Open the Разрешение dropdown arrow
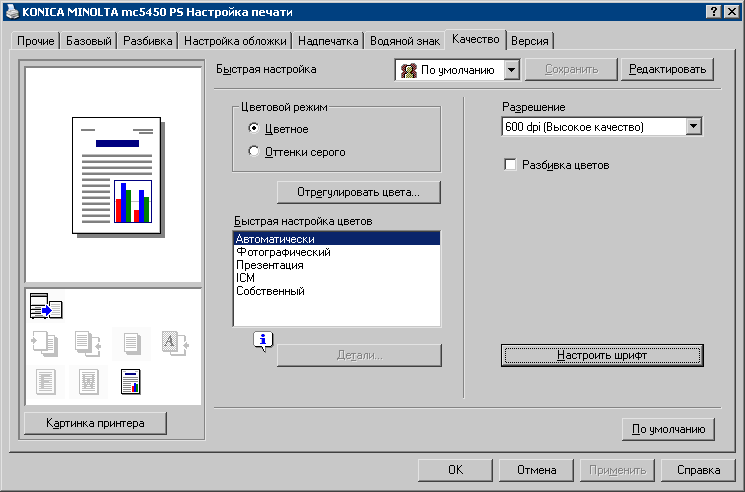Viewport: 745px width, 492px height. point(694,127)
